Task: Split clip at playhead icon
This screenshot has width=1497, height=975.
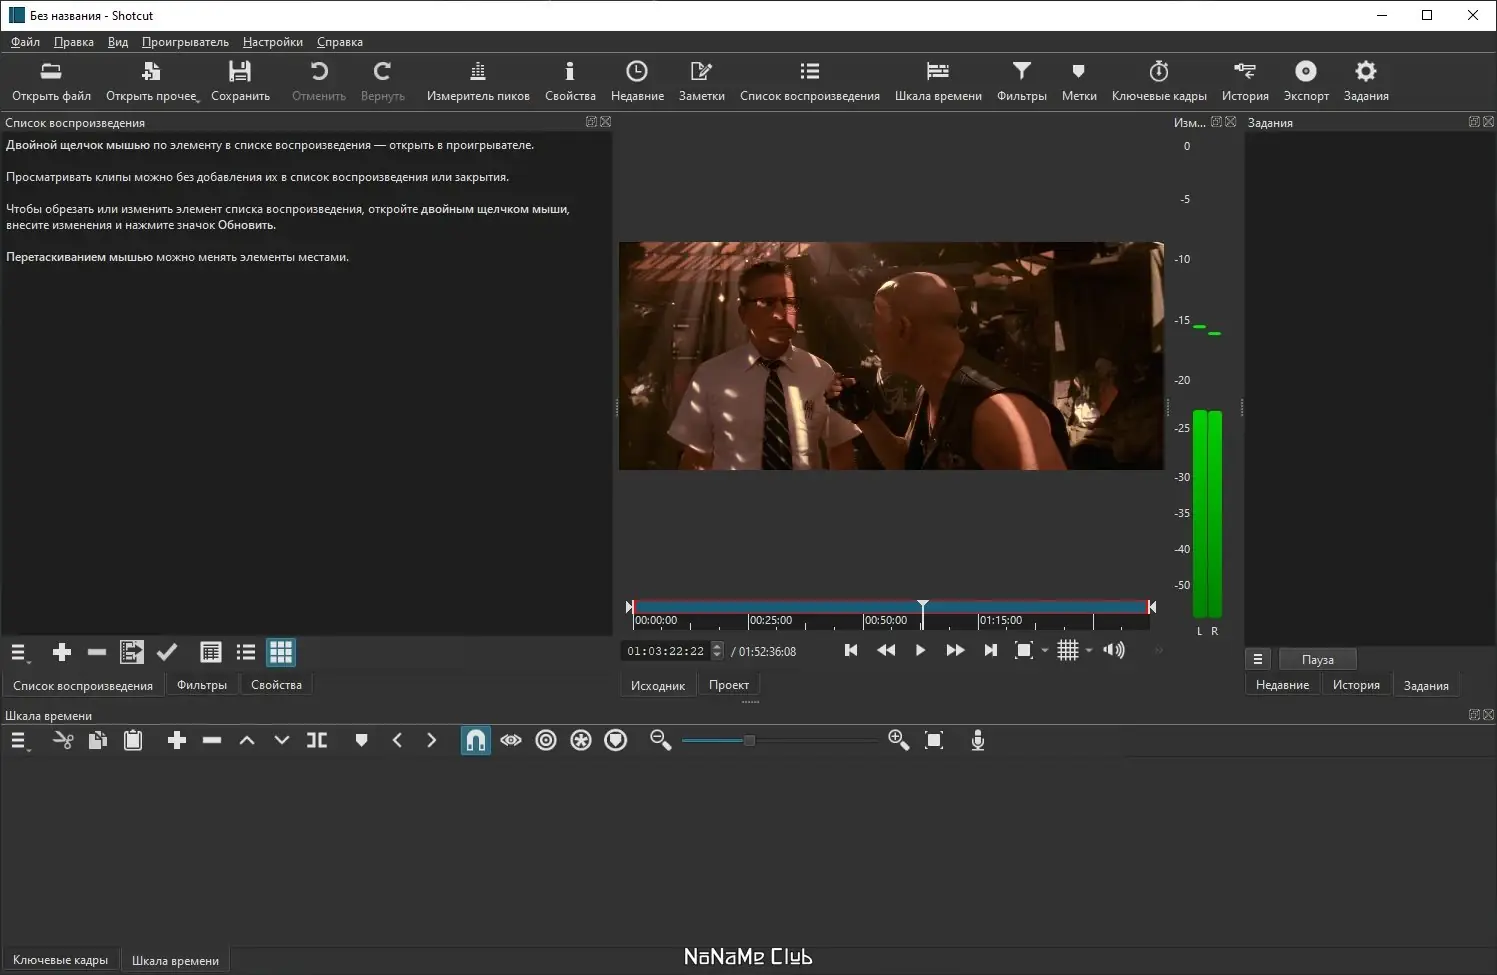Action: 317,741
